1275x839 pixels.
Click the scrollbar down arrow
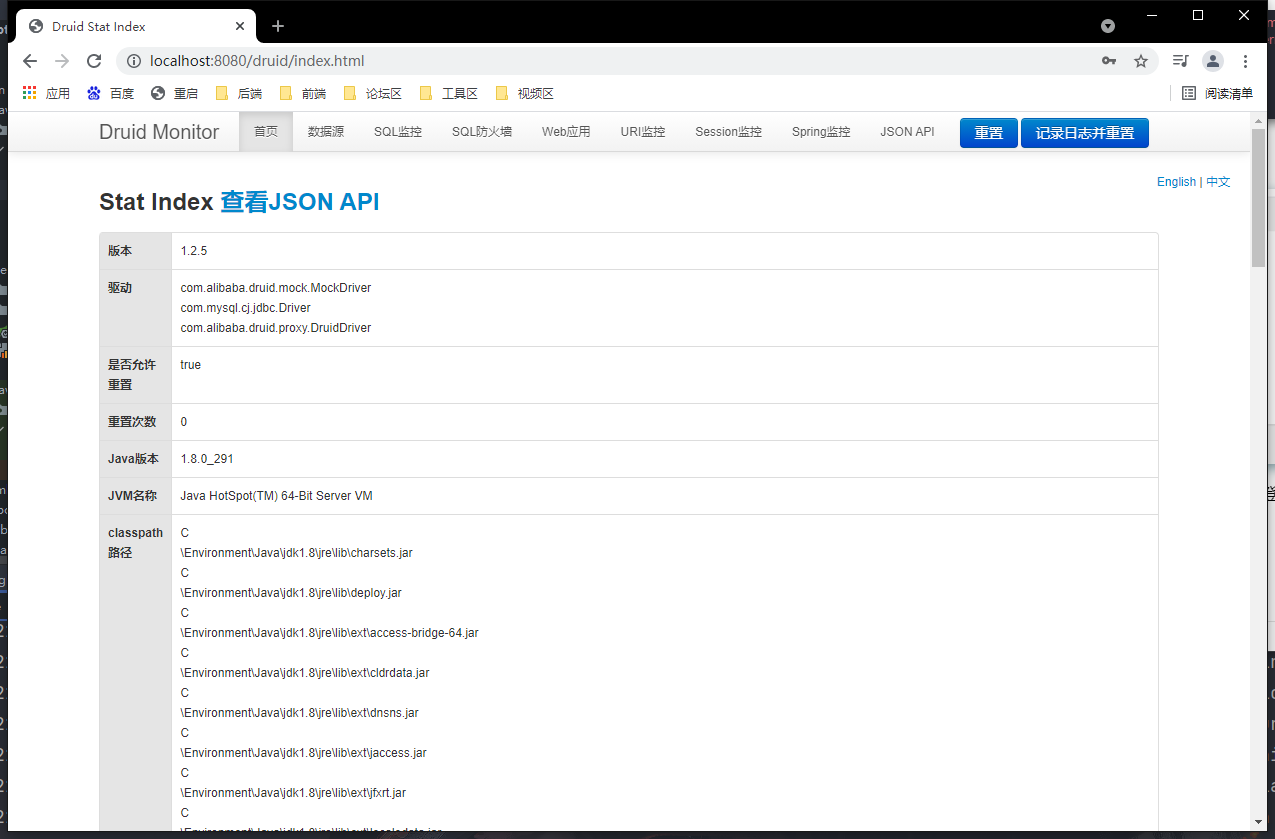pyautogui.click(x=1258, y=823)
